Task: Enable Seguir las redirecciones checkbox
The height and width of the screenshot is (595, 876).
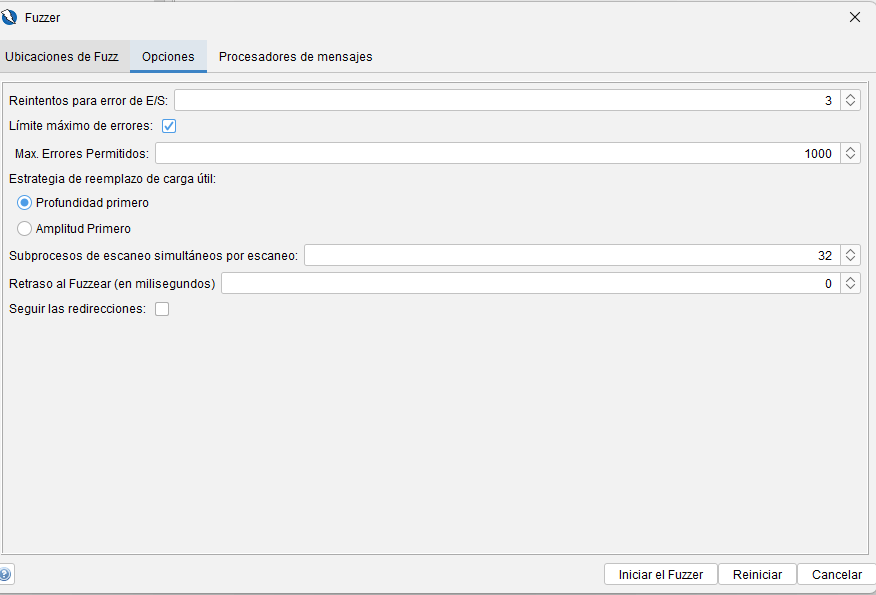Action: coord(162,309)
